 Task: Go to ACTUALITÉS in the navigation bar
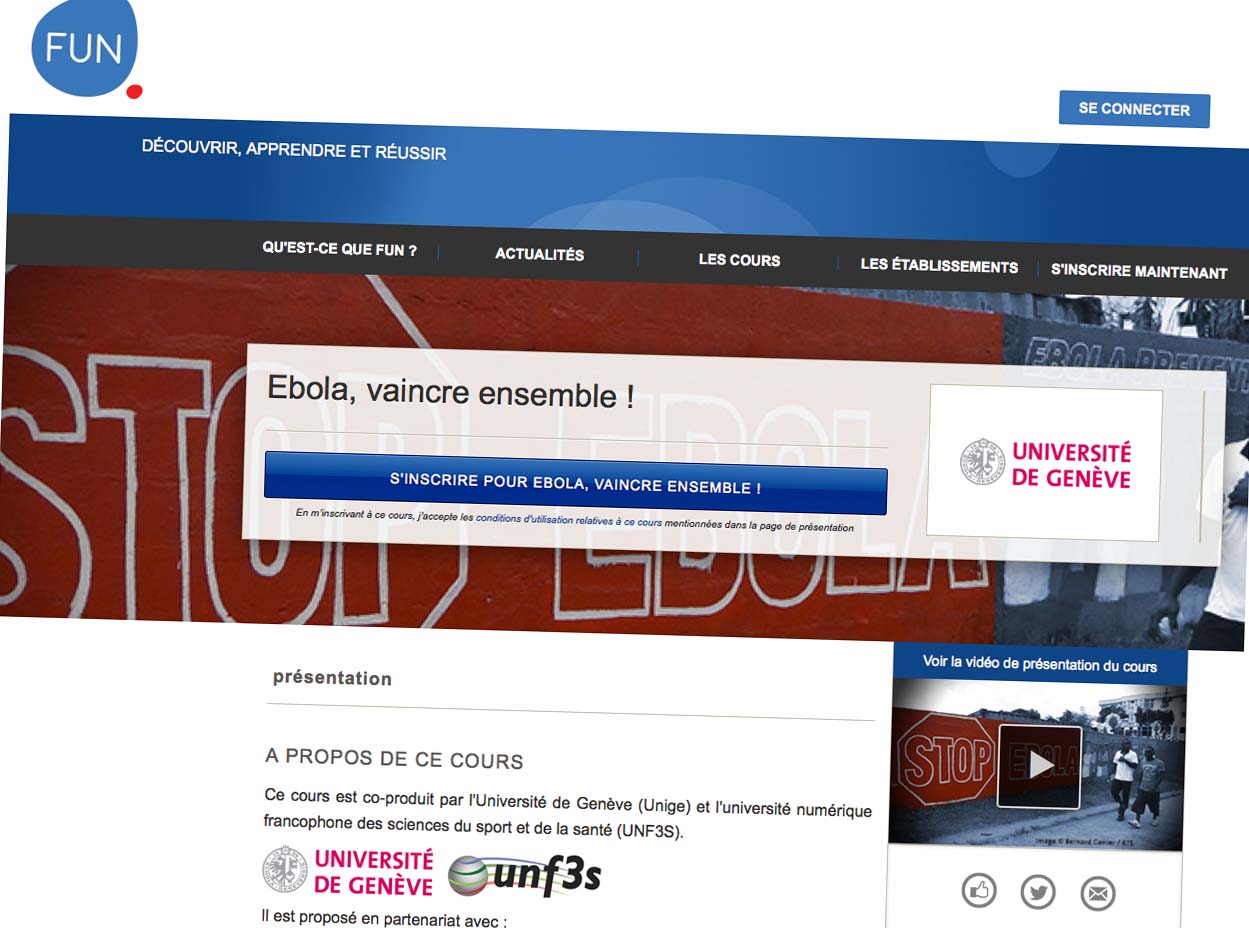pyautogui.click(x=539, y=255)
